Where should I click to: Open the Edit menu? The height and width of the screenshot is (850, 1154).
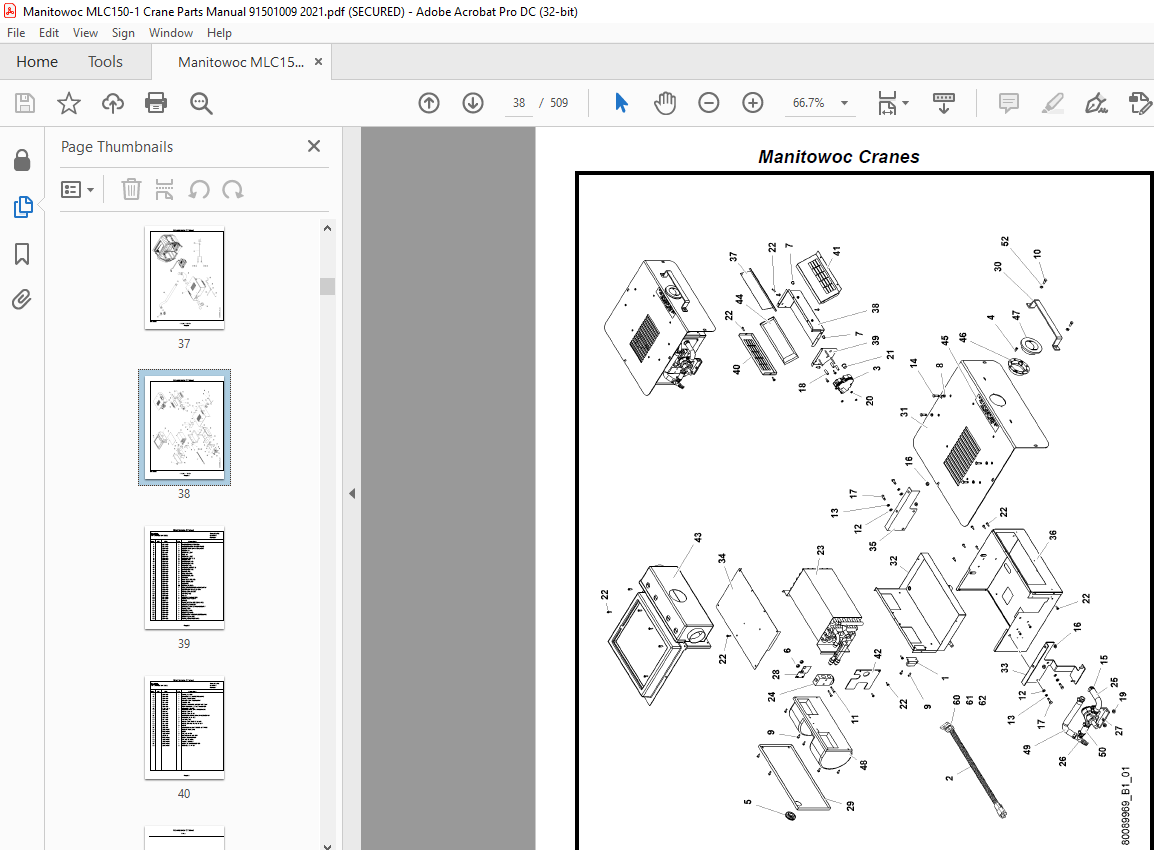[x=49, y=32]
